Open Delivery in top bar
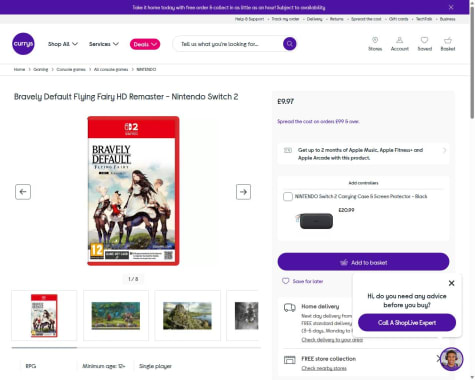The width and height of the screenshot is (475, 380). 314,19
